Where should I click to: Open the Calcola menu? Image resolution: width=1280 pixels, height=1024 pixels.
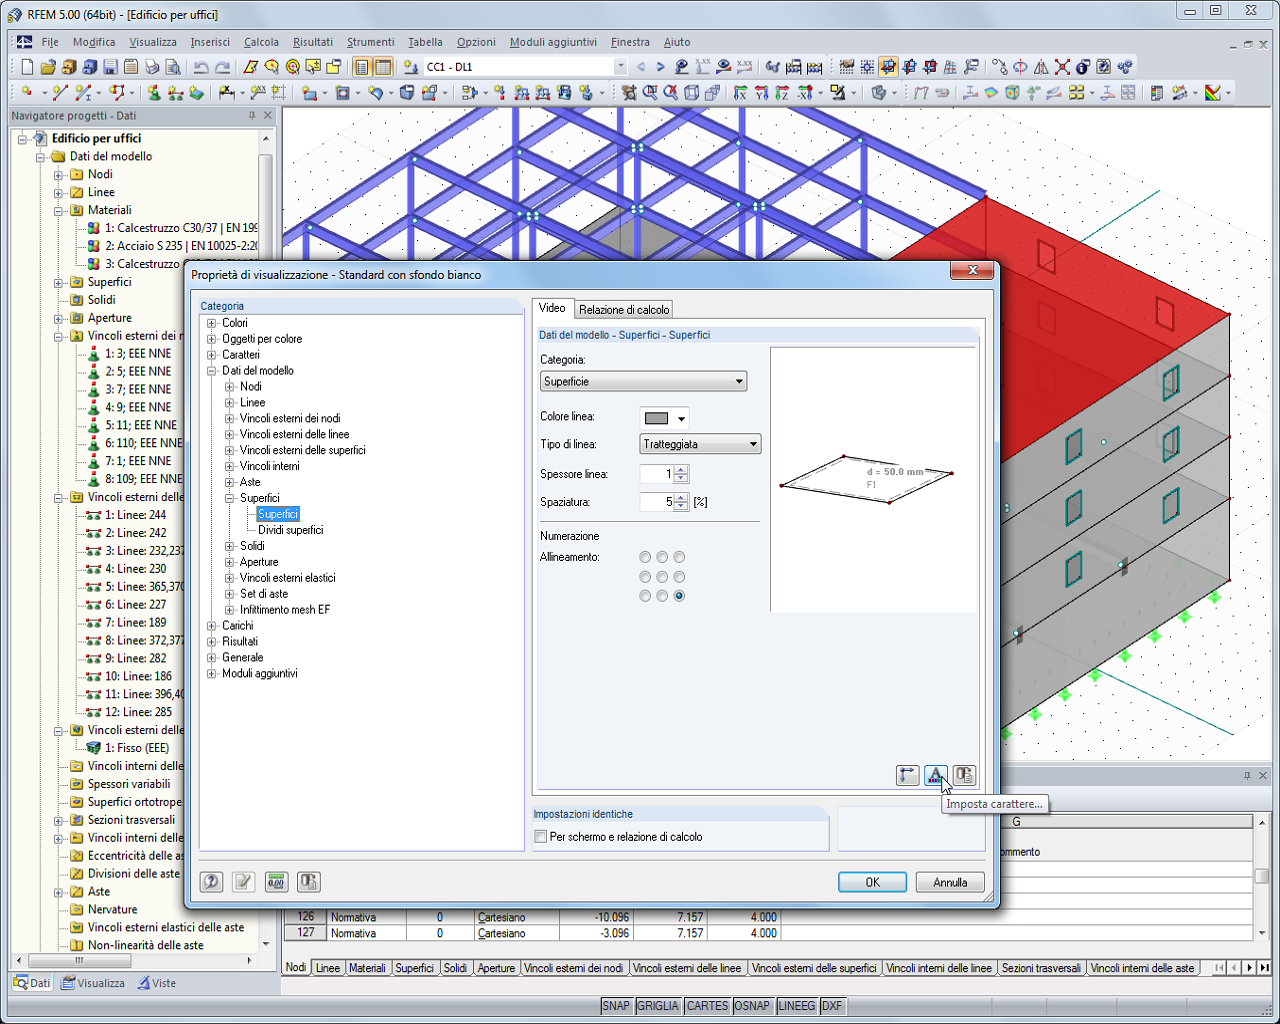tap(261, 42)
